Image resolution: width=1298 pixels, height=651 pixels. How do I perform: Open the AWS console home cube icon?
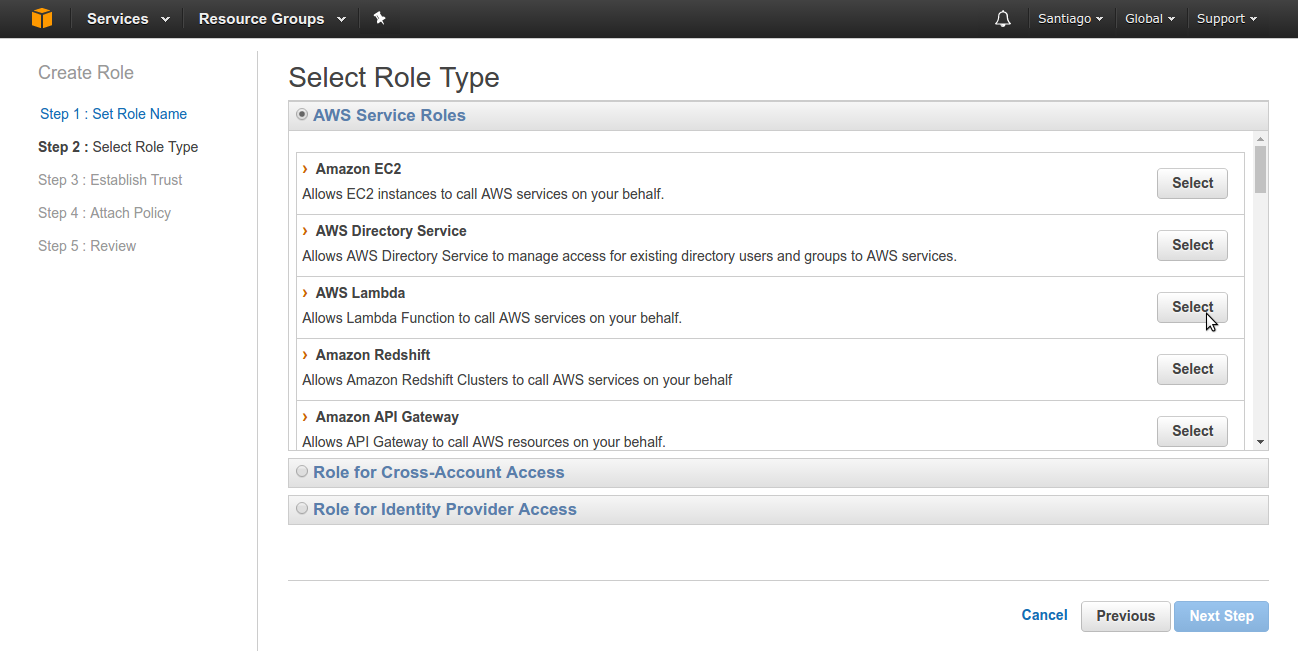click(41, 18)
